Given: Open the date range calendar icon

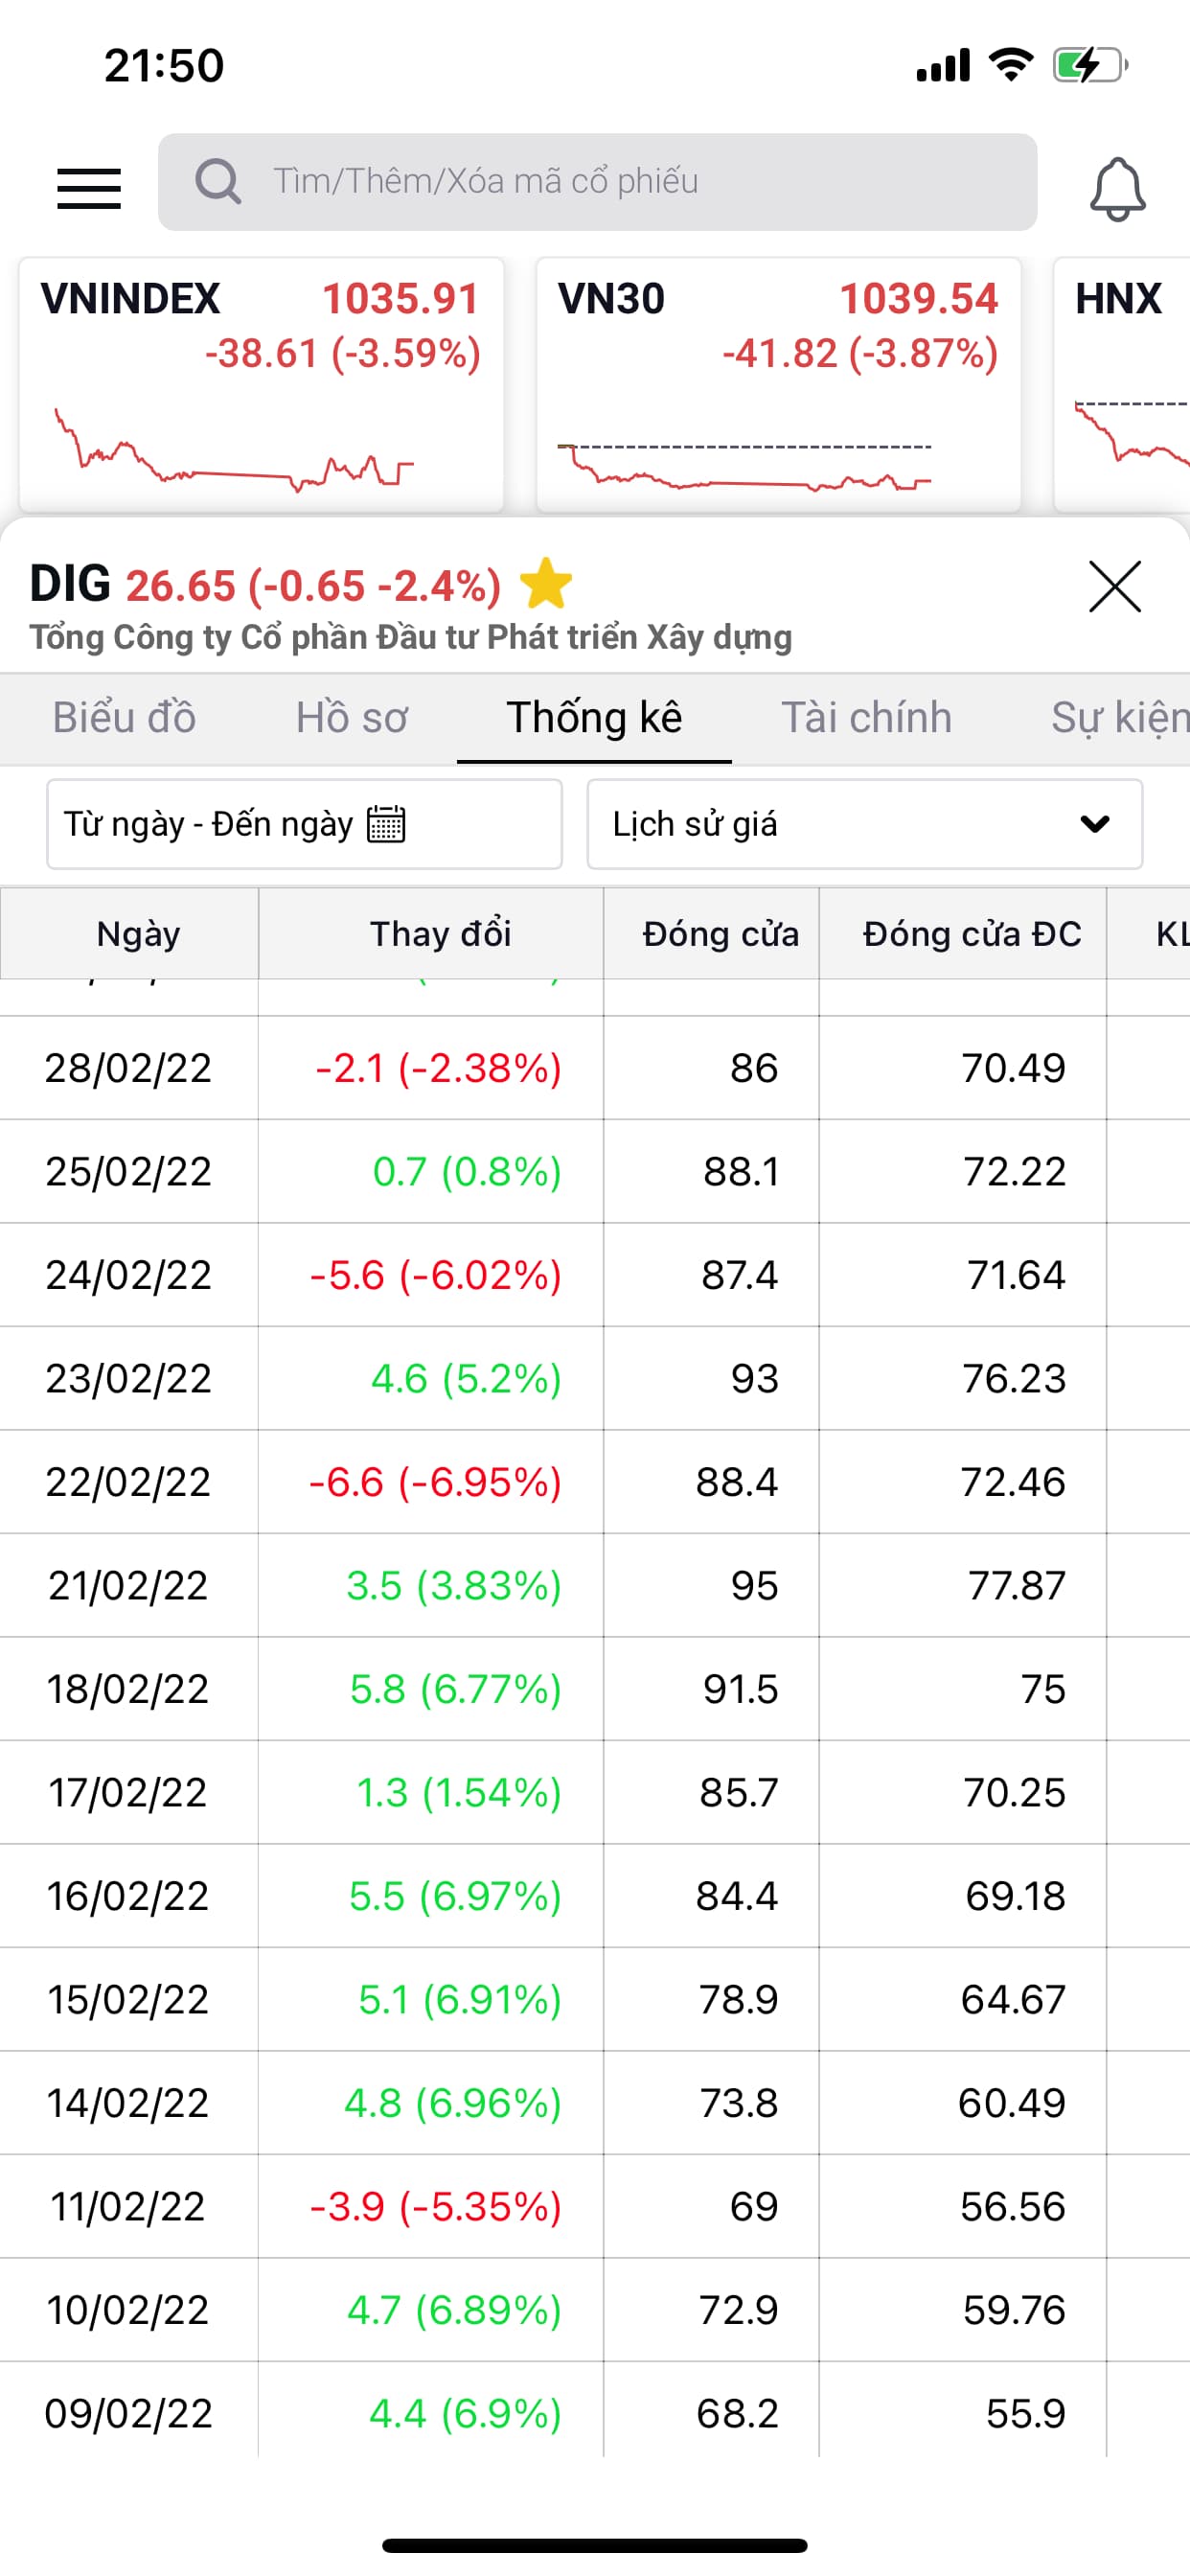Looking at the screenshot, I should tap(386, 824).
